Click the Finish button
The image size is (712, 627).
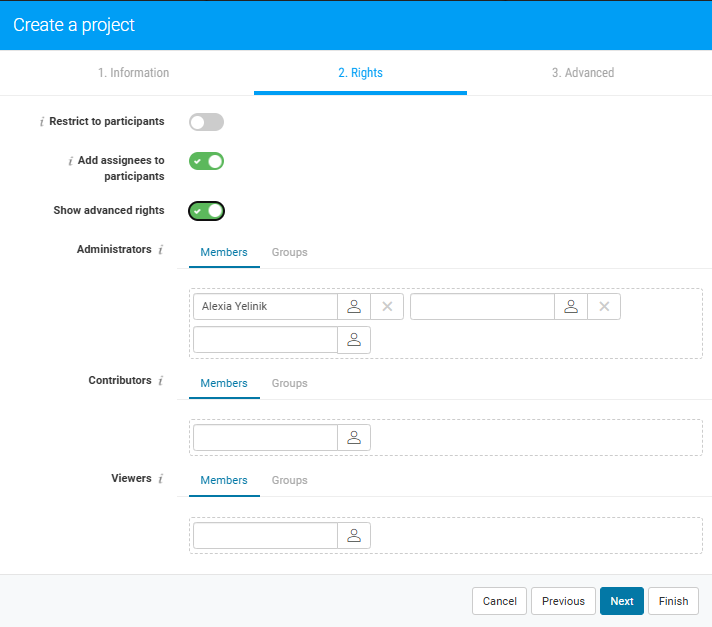coord(673,601)
